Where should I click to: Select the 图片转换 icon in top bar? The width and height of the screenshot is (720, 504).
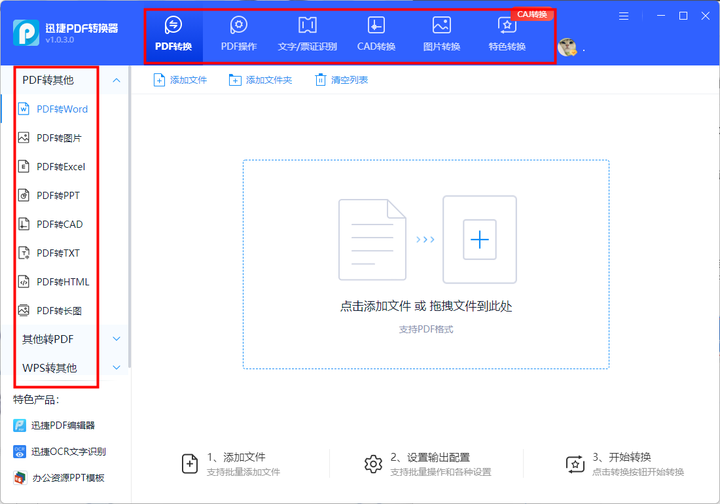(441, 26)
